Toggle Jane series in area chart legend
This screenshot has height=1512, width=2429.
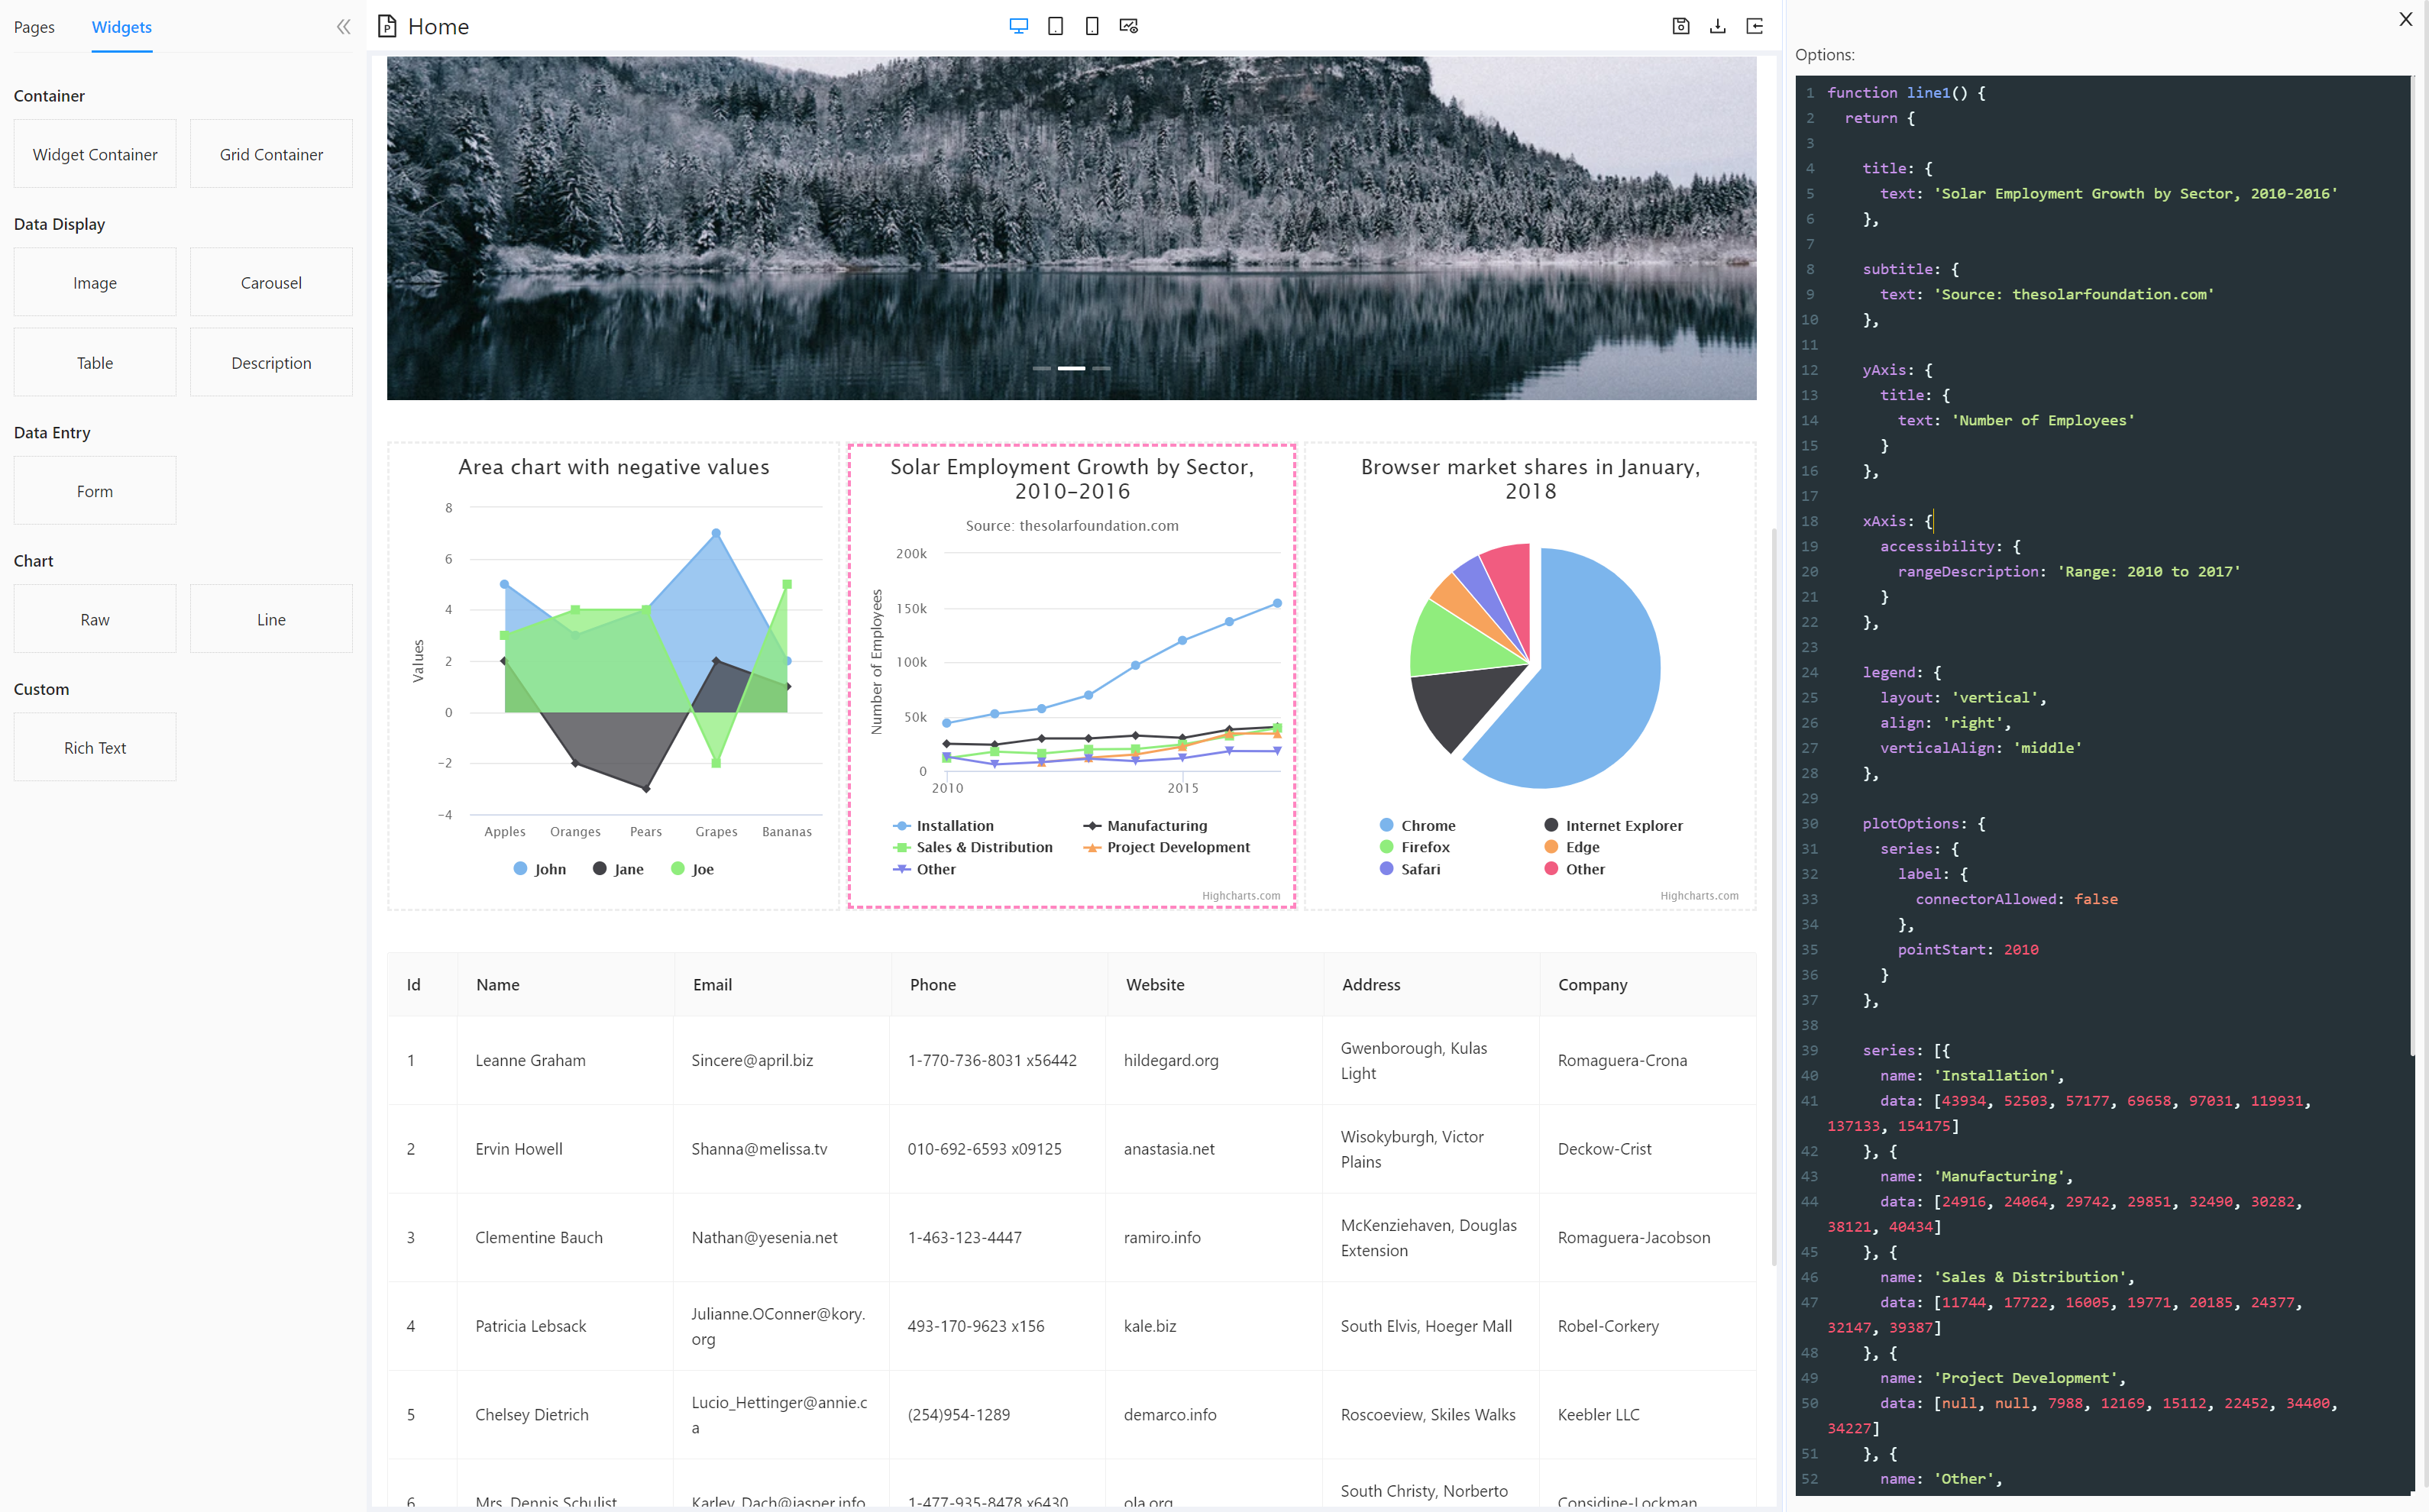(627, 869)
